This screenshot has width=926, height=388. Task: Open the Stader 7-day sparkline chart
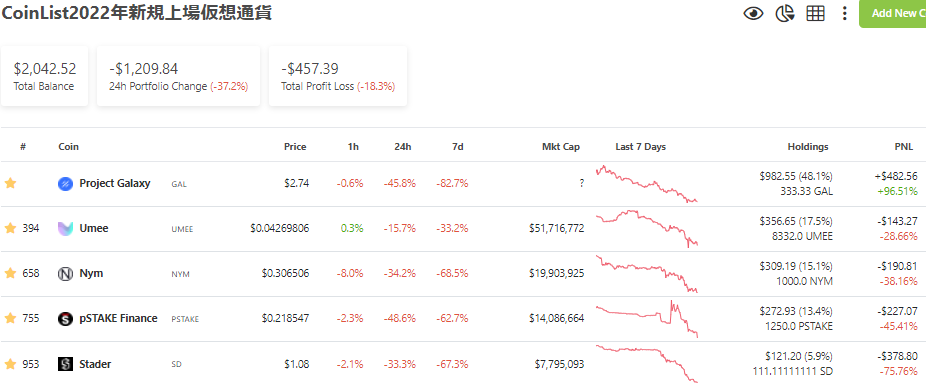pos(647,364)
